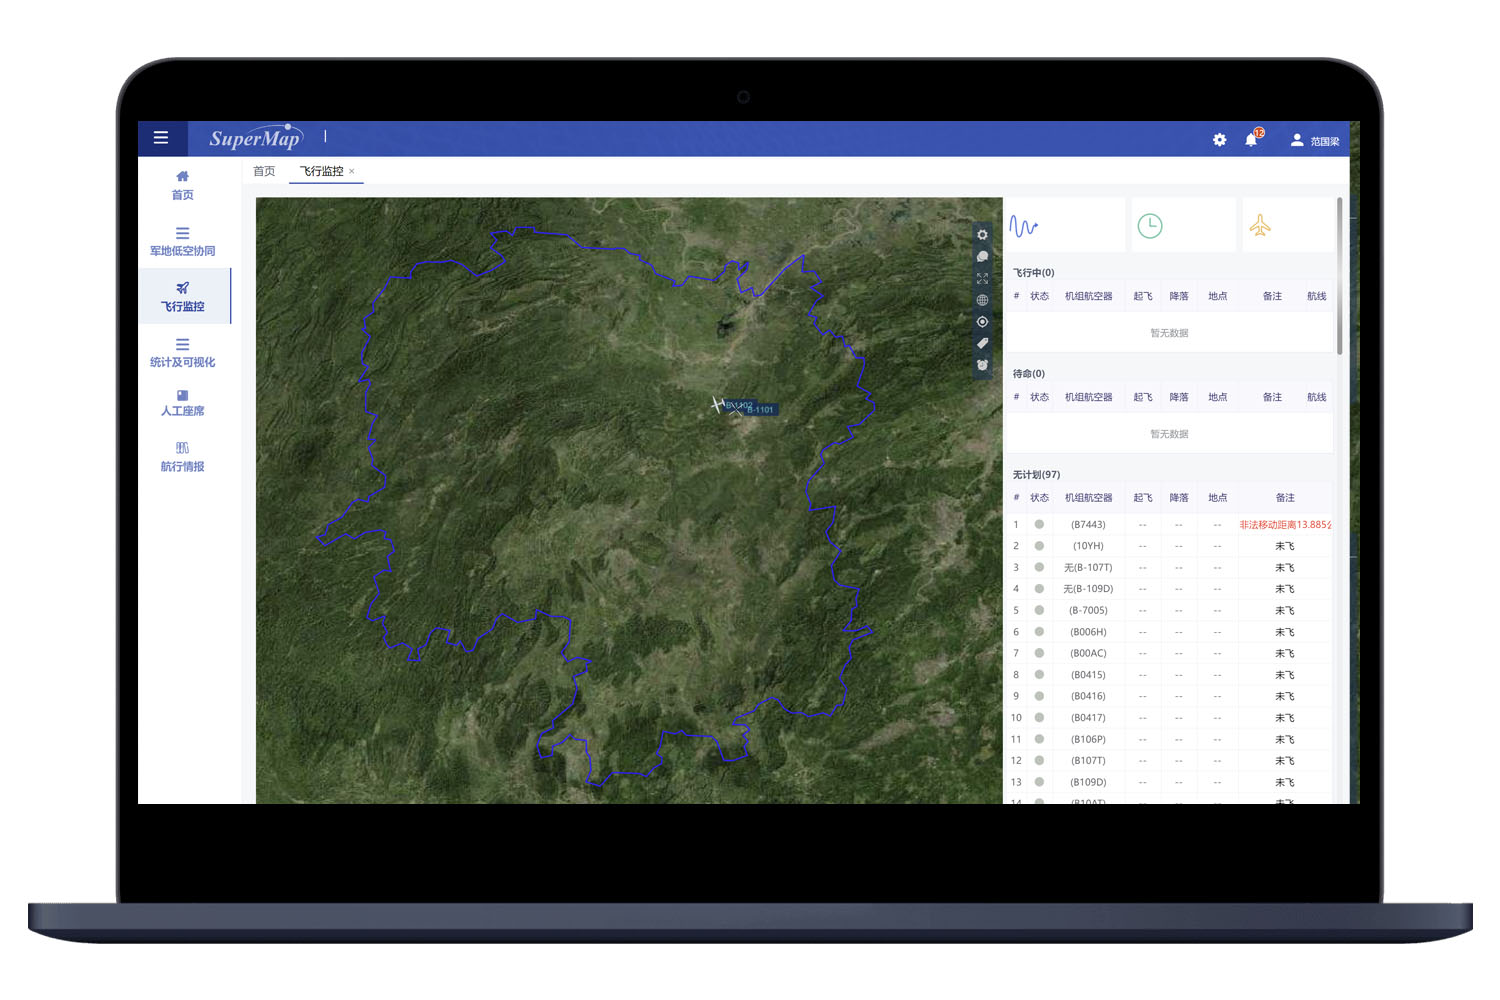
Task: Expand the 军地低空协同 sidebar menu
Action: (x=182, y=241)
